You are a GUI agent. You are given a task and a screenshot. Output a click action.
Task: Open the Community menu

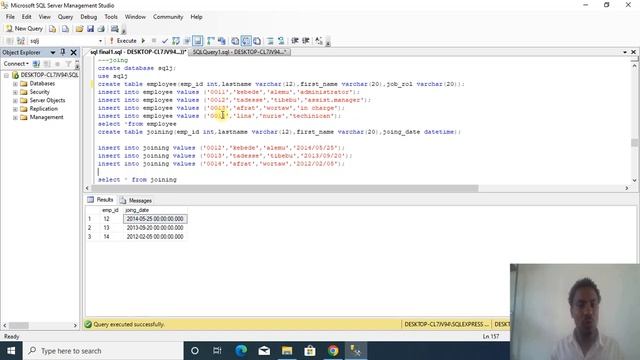tap(168, 17)
